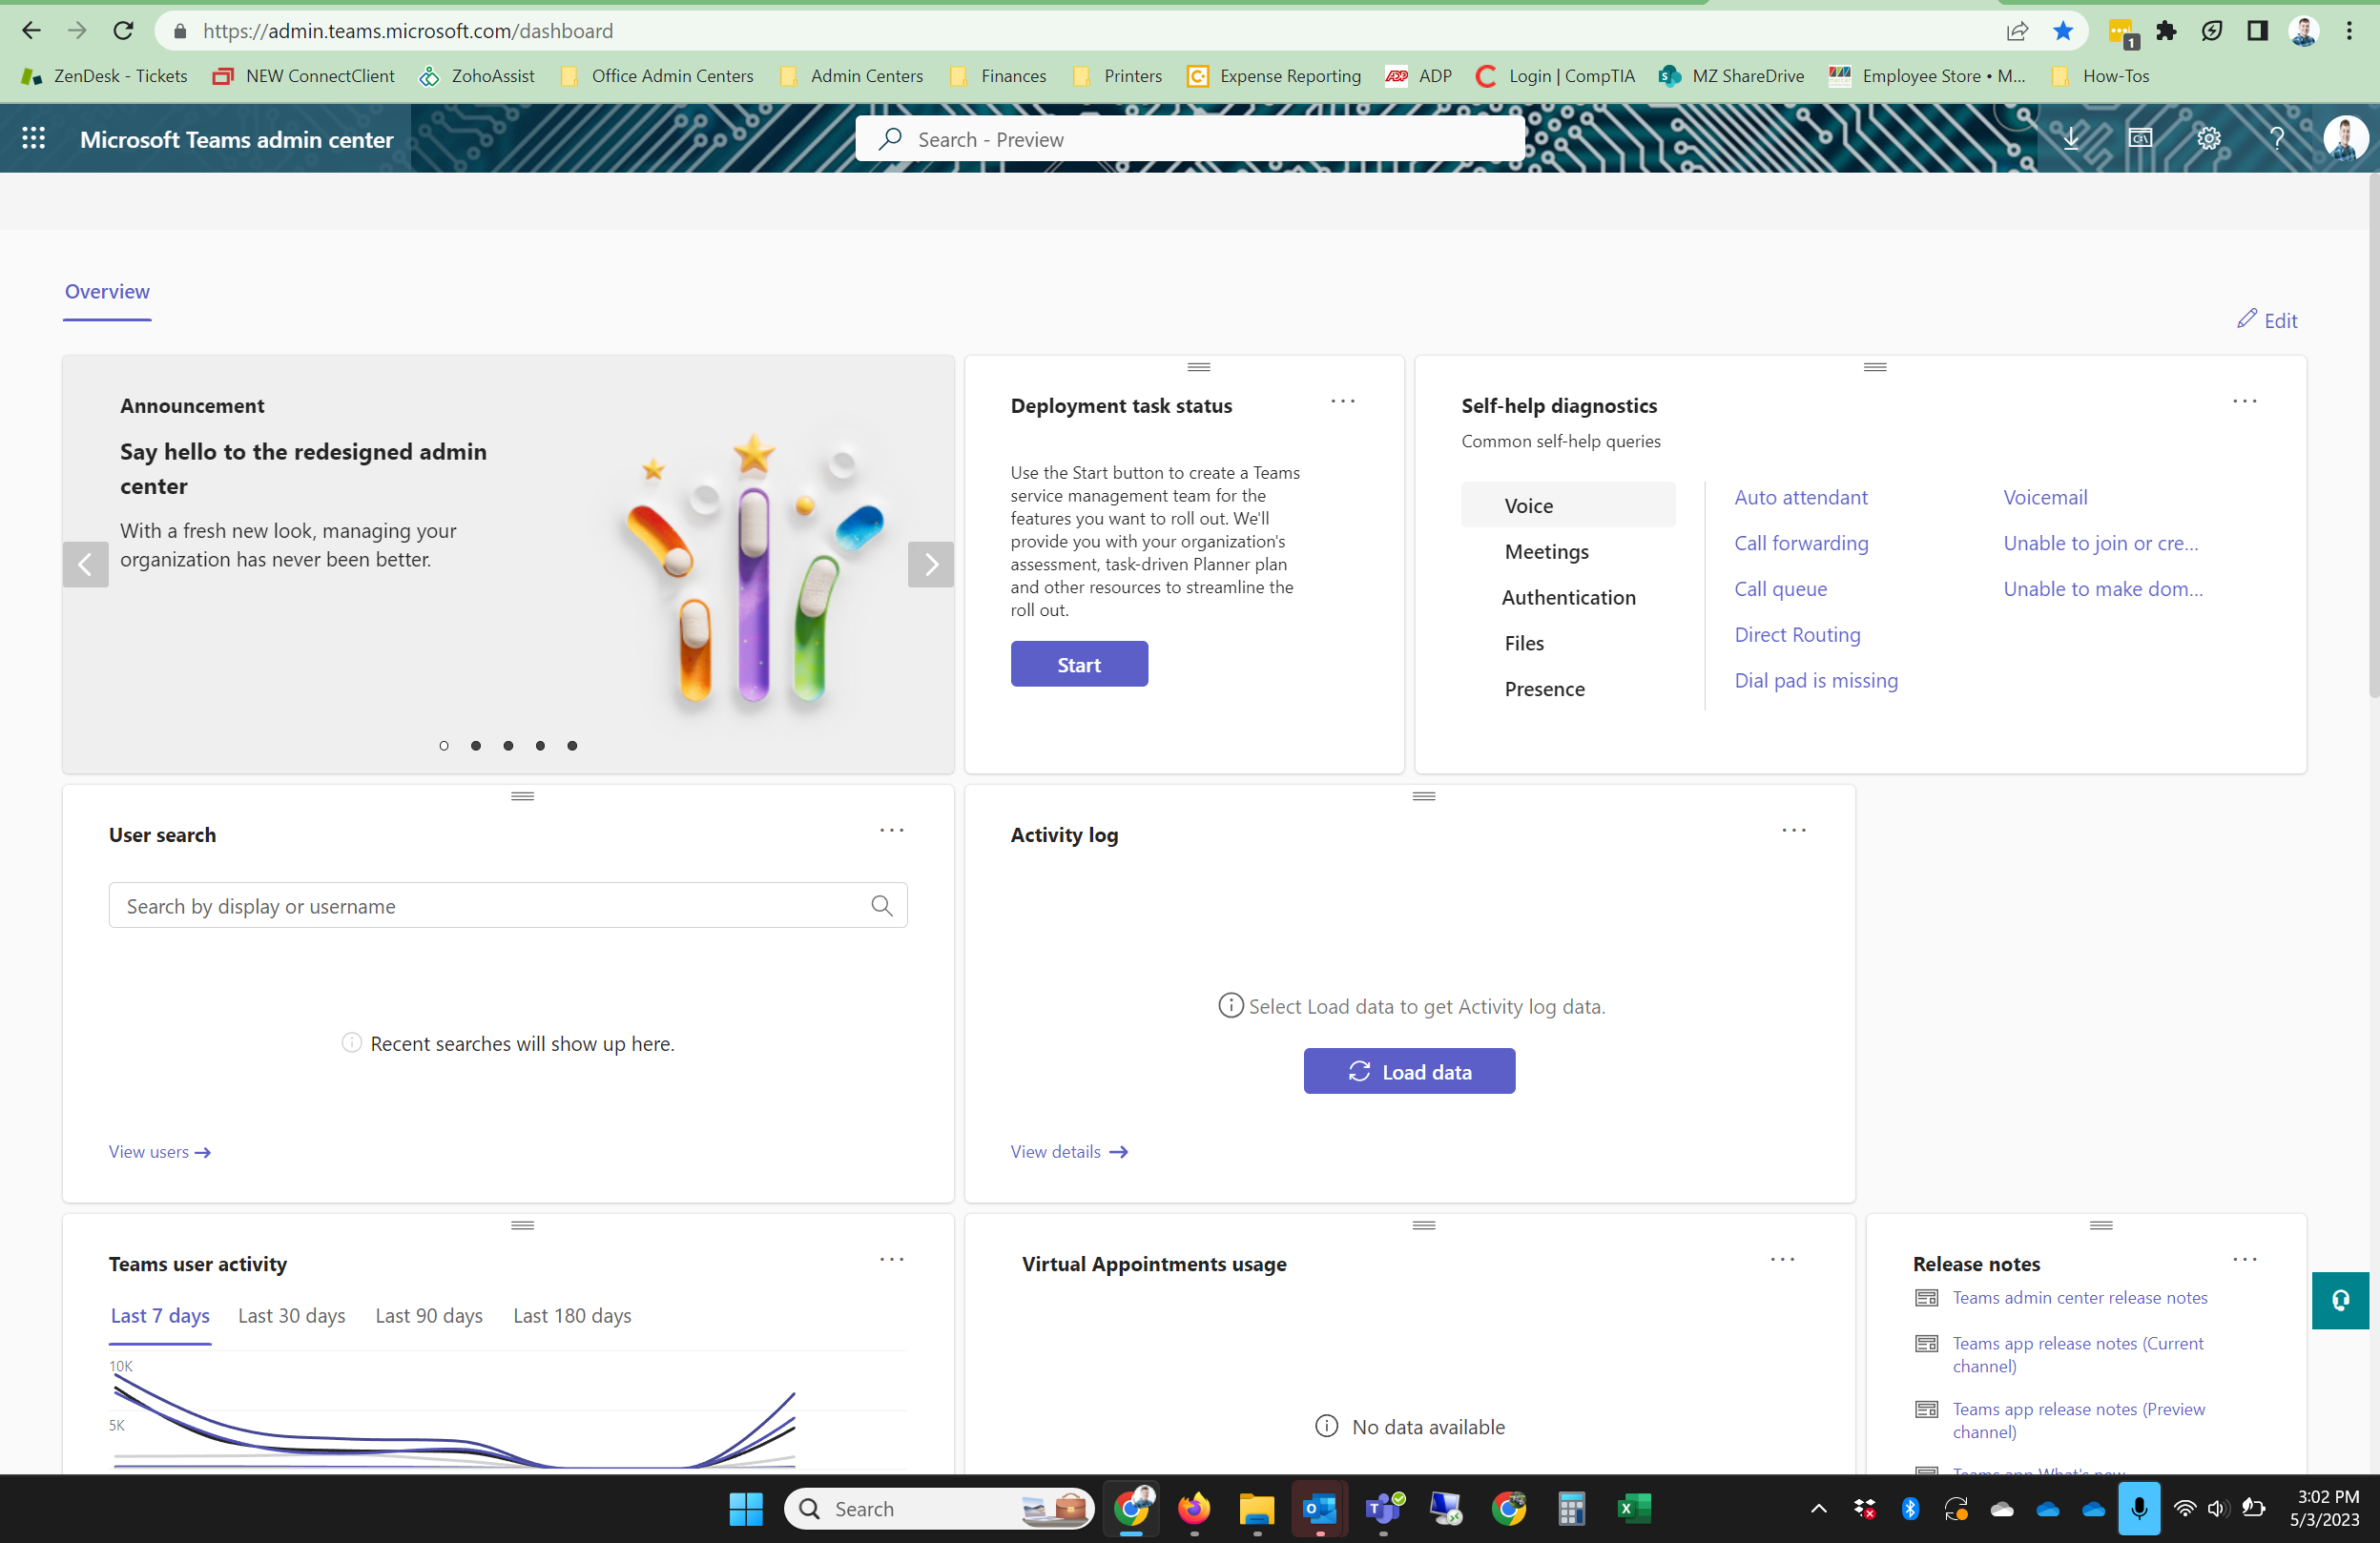This screenshot has height=1543, width=2380.
Task: Open Microsoft Teams from the taskbar
Action: click(x=1384, y=1509)
